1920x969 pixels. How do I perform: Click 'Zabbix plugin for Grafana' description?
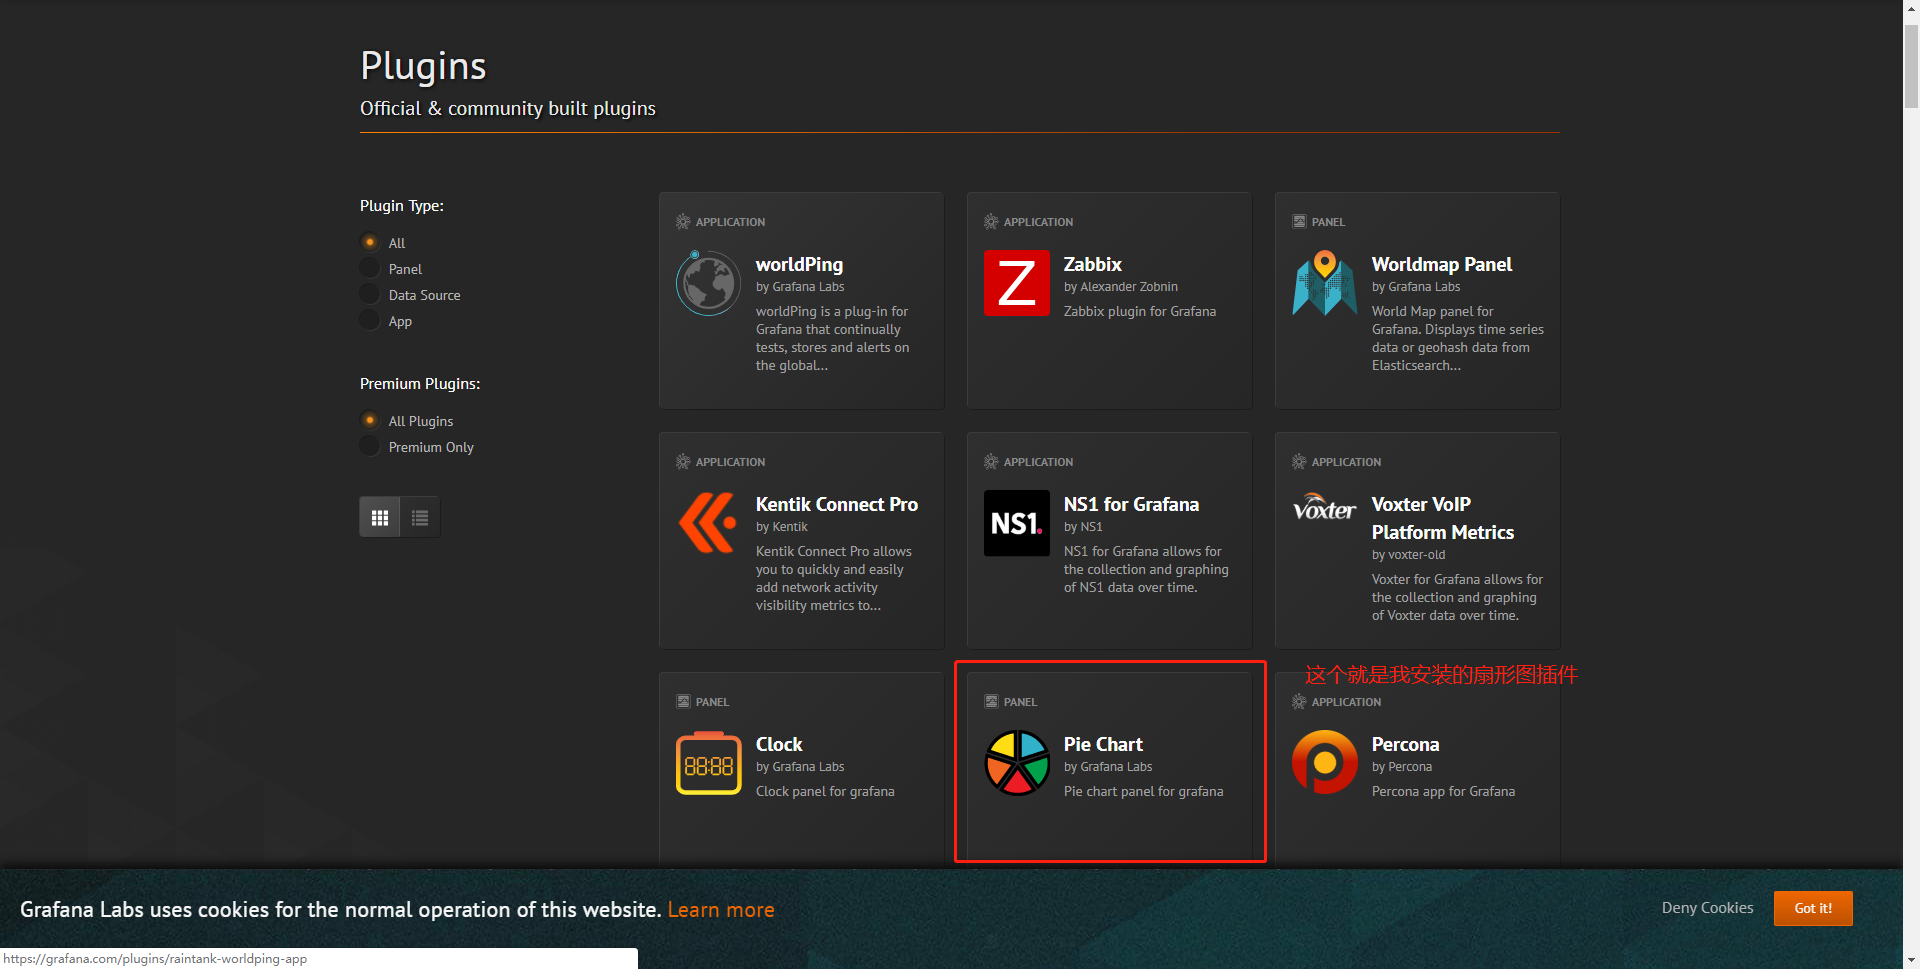pos(1140,312)
